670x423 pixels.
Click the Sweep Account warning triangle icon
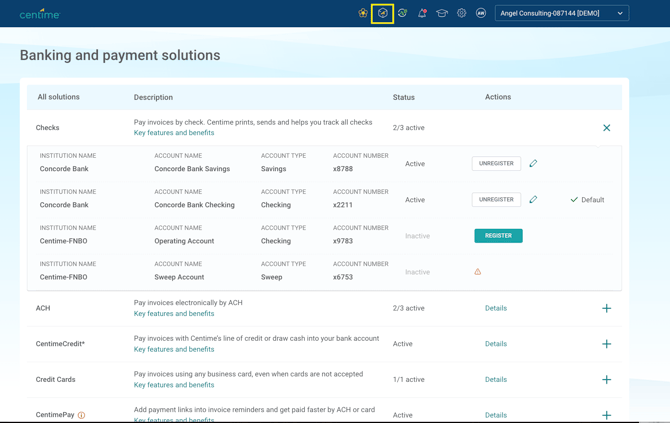[x=478, y=272]
